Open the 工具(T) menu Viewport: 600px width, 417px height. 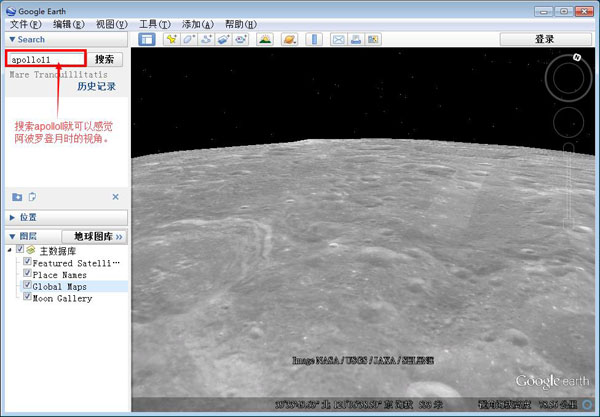click(154, 23)
